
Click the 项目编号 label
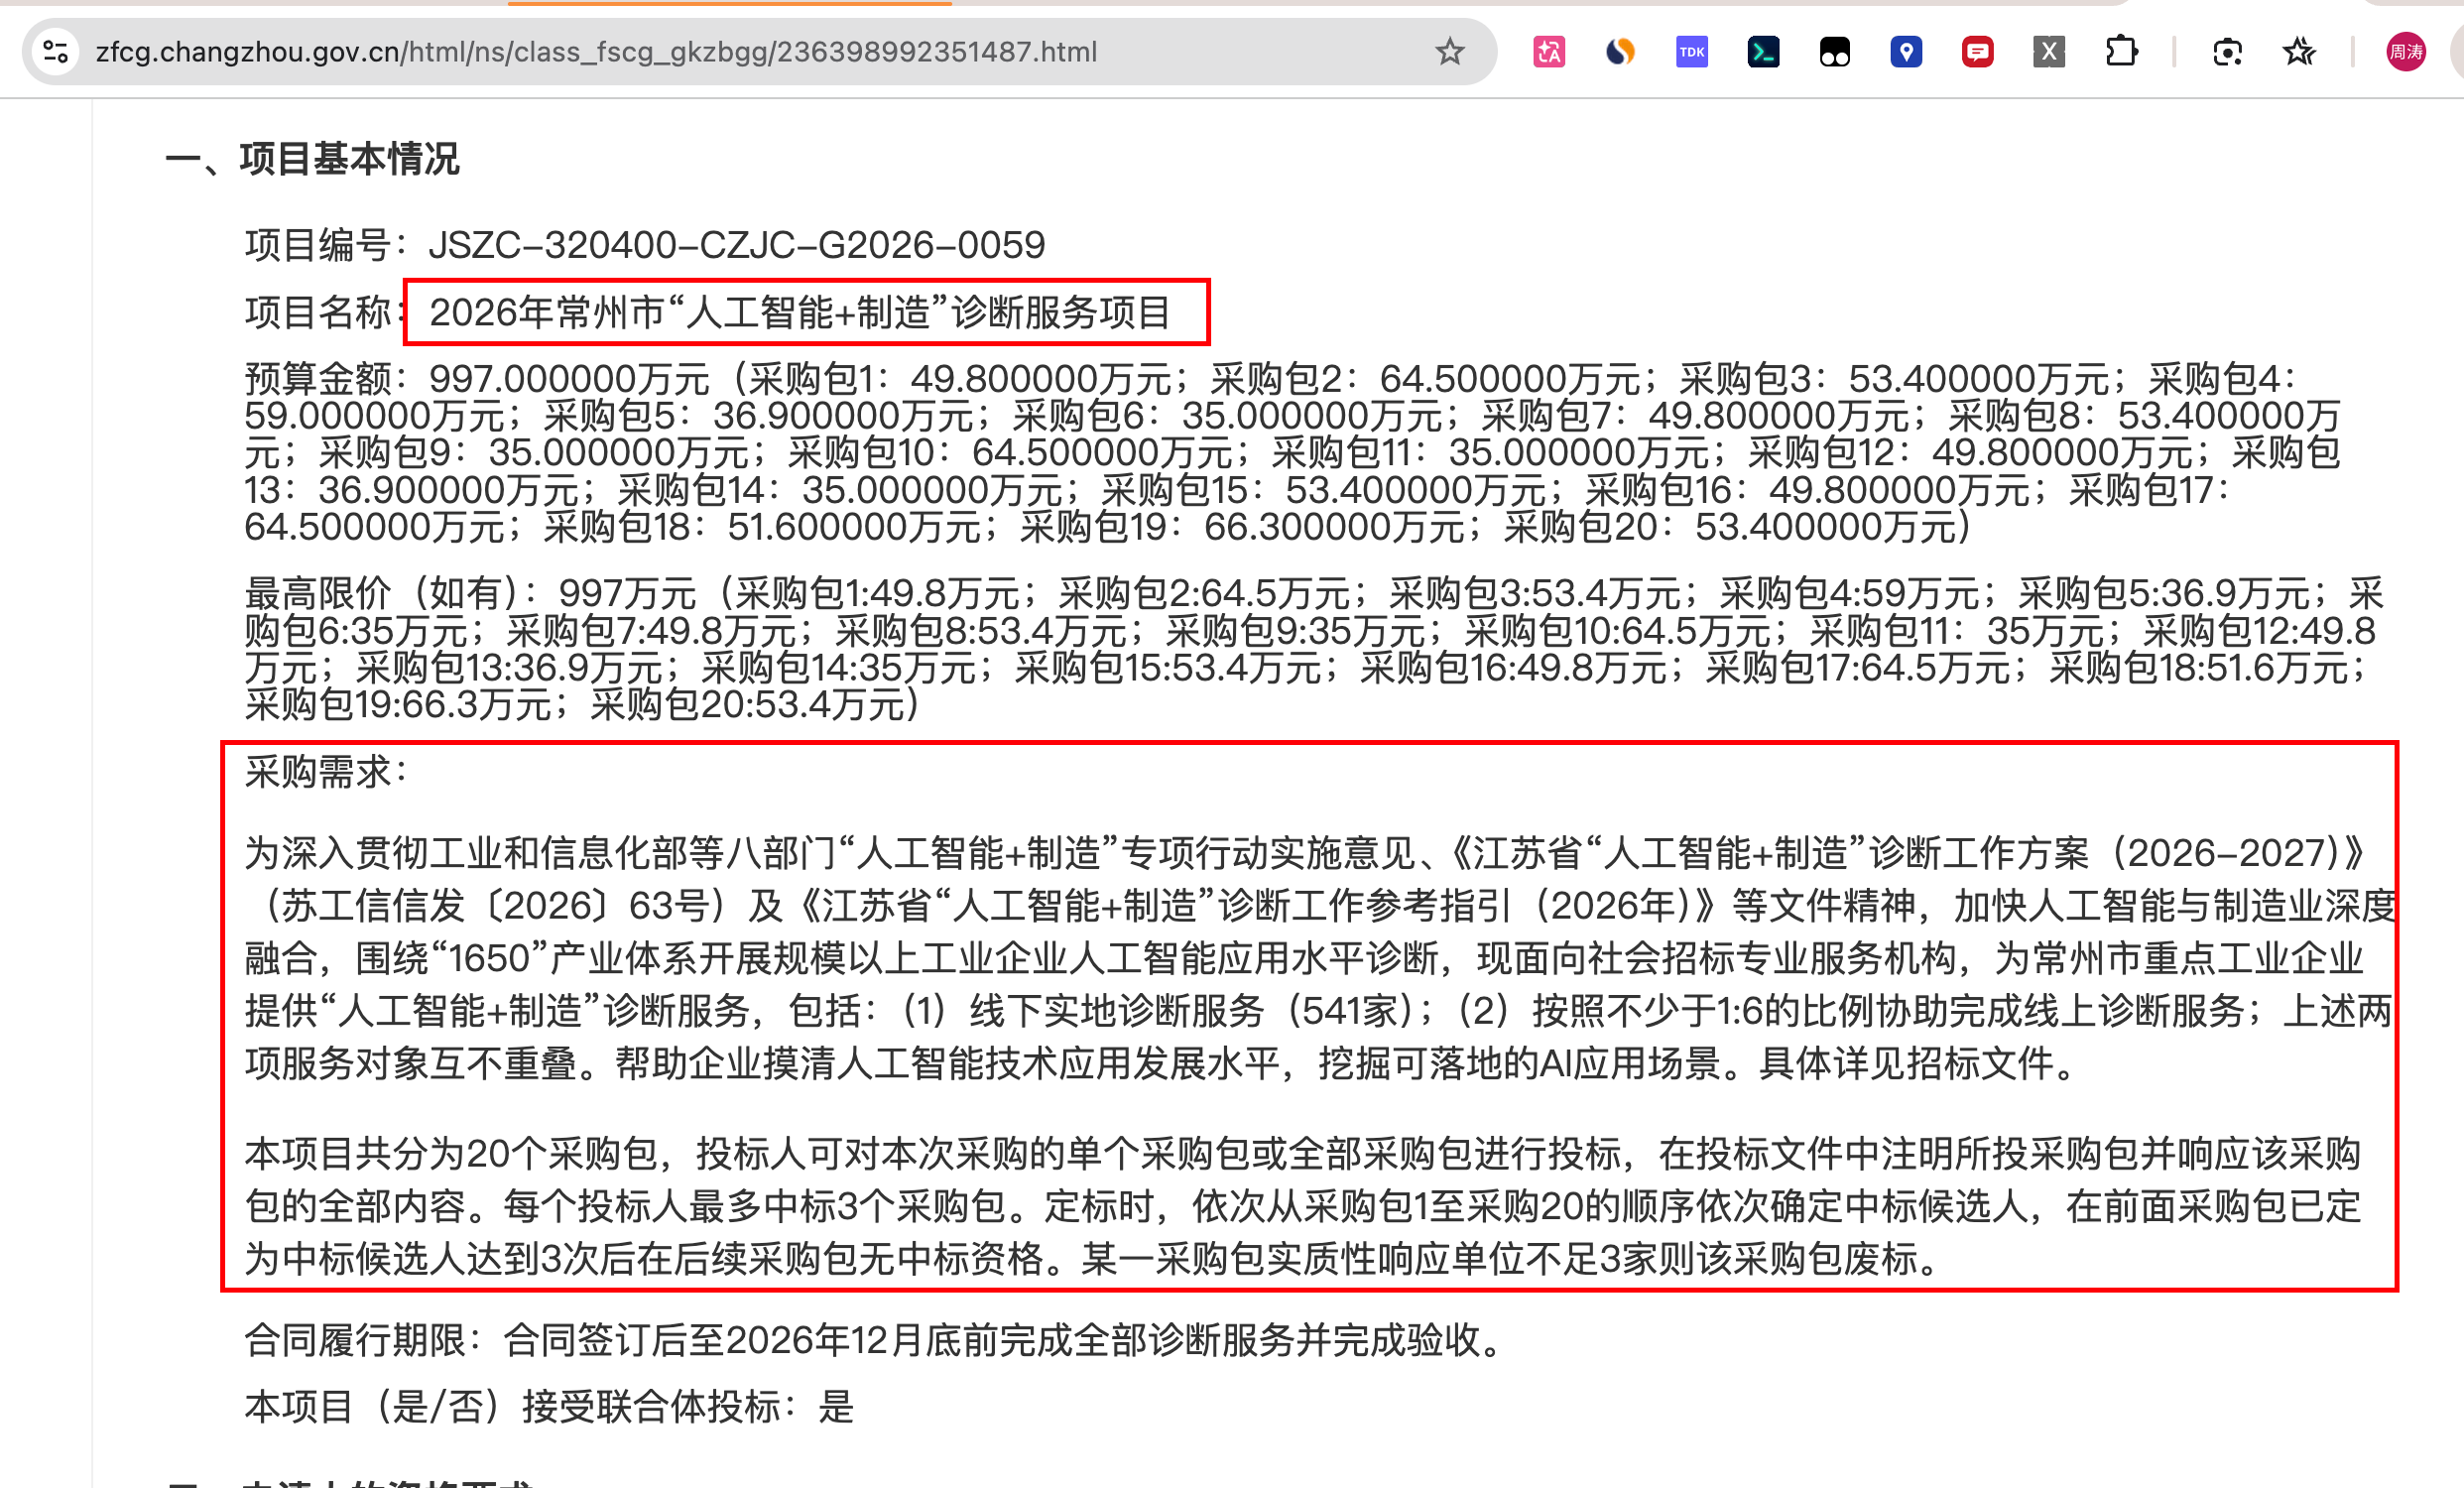pos(318,245)
